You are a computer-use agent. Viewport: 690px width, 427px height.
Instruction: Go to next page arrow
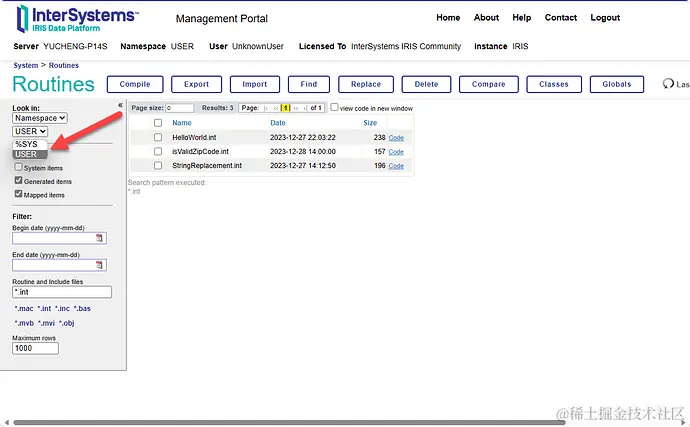[x=296, y=108]
